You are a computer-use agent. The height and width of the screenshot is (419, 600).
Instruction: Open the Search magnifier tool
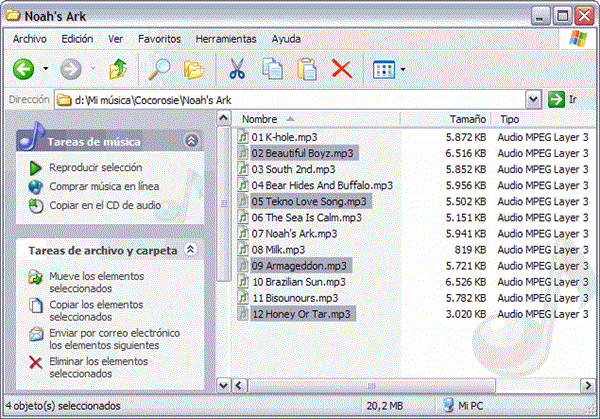pyautogui.click(x=159, y=69)
